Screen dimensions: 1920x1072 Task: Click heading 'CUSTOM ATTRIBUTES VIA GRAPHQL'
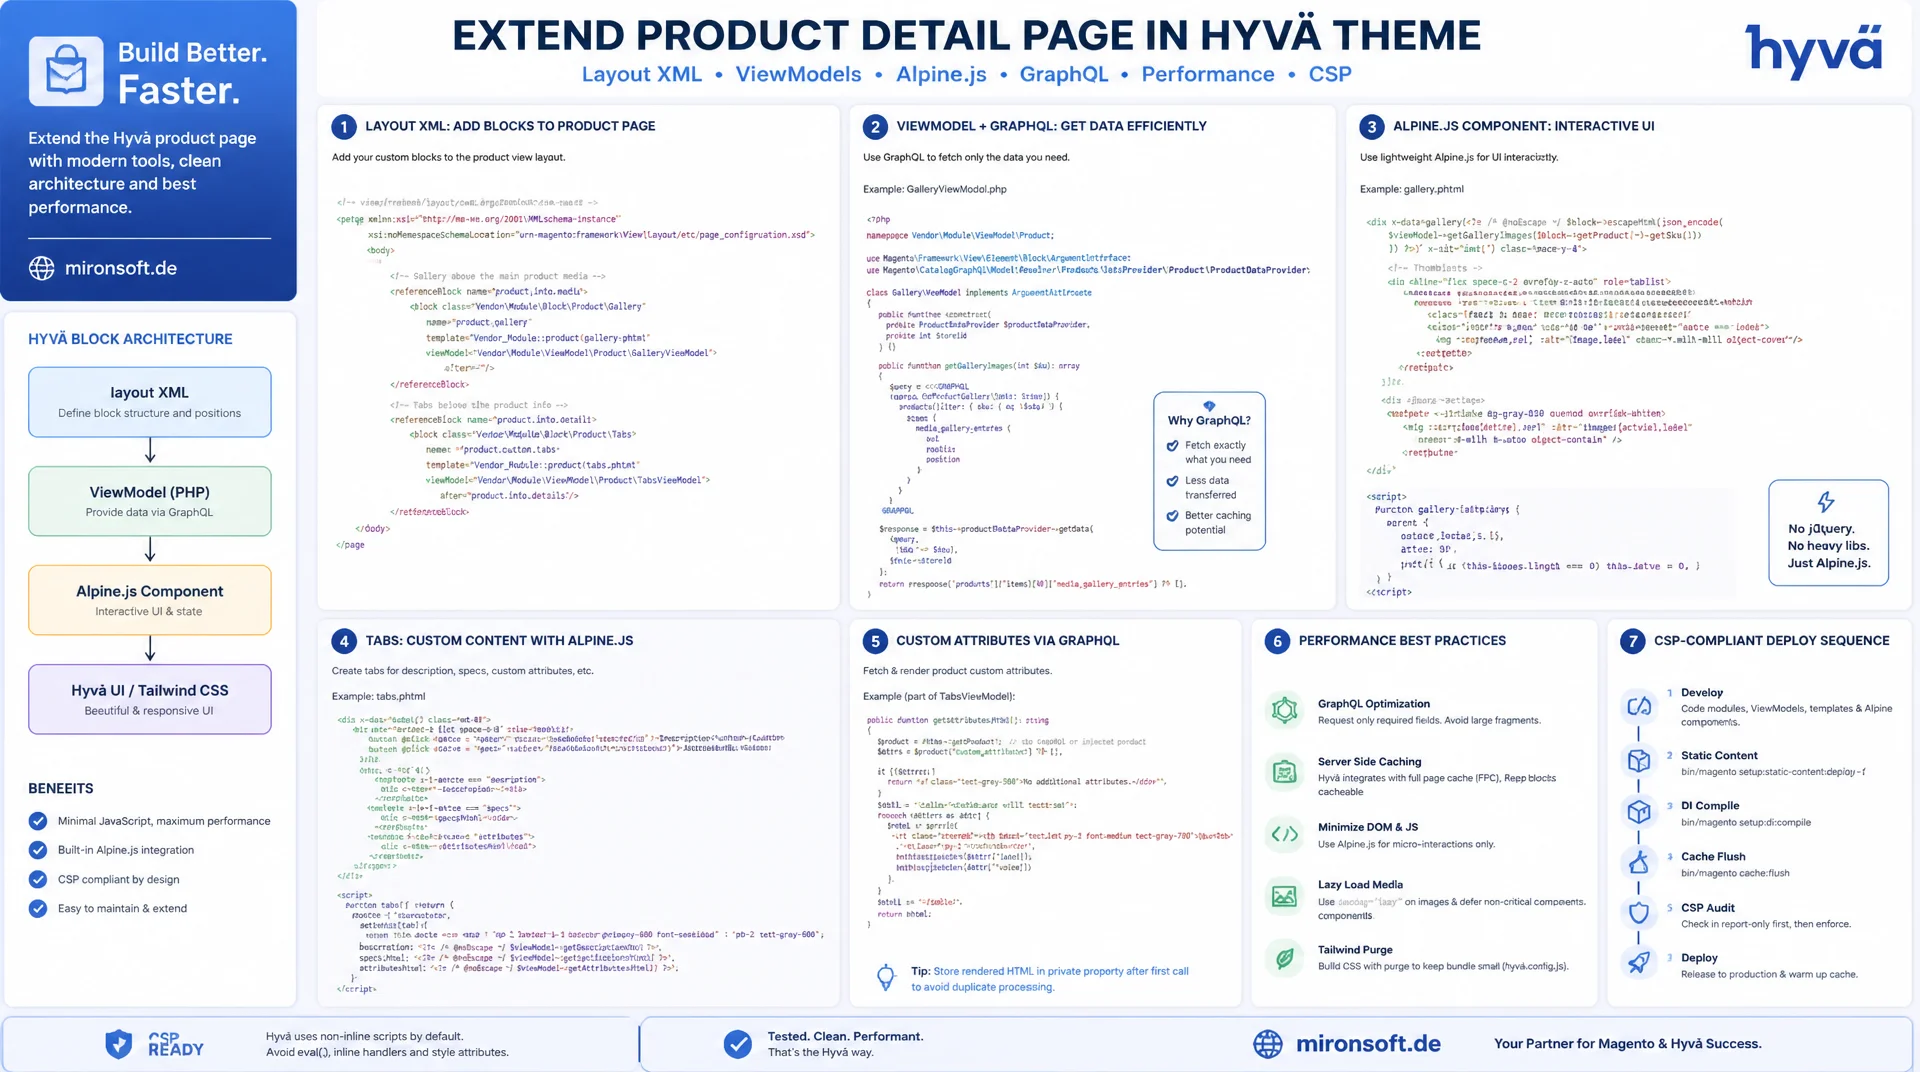pos(1007,641)
